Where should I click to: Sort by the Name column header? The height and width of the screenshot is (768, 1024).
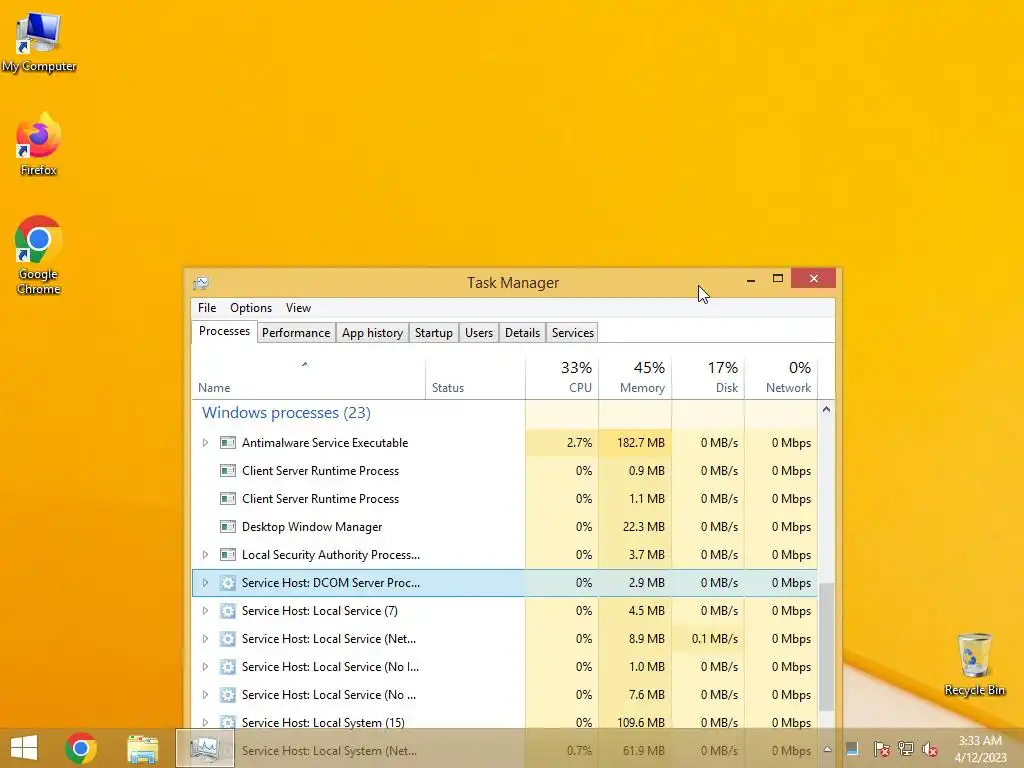pyautogui.click(x=308, y=377)
